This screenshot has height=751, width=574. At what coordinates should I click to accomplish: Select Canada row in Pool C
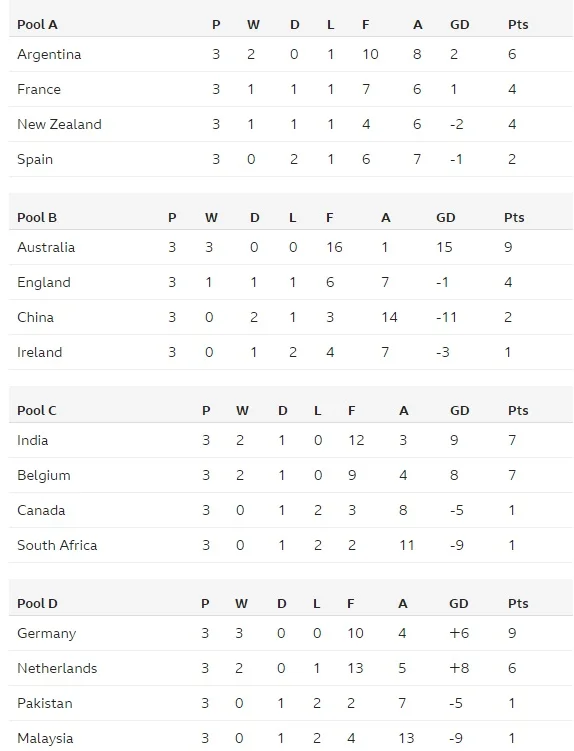[x=291, y=510]
